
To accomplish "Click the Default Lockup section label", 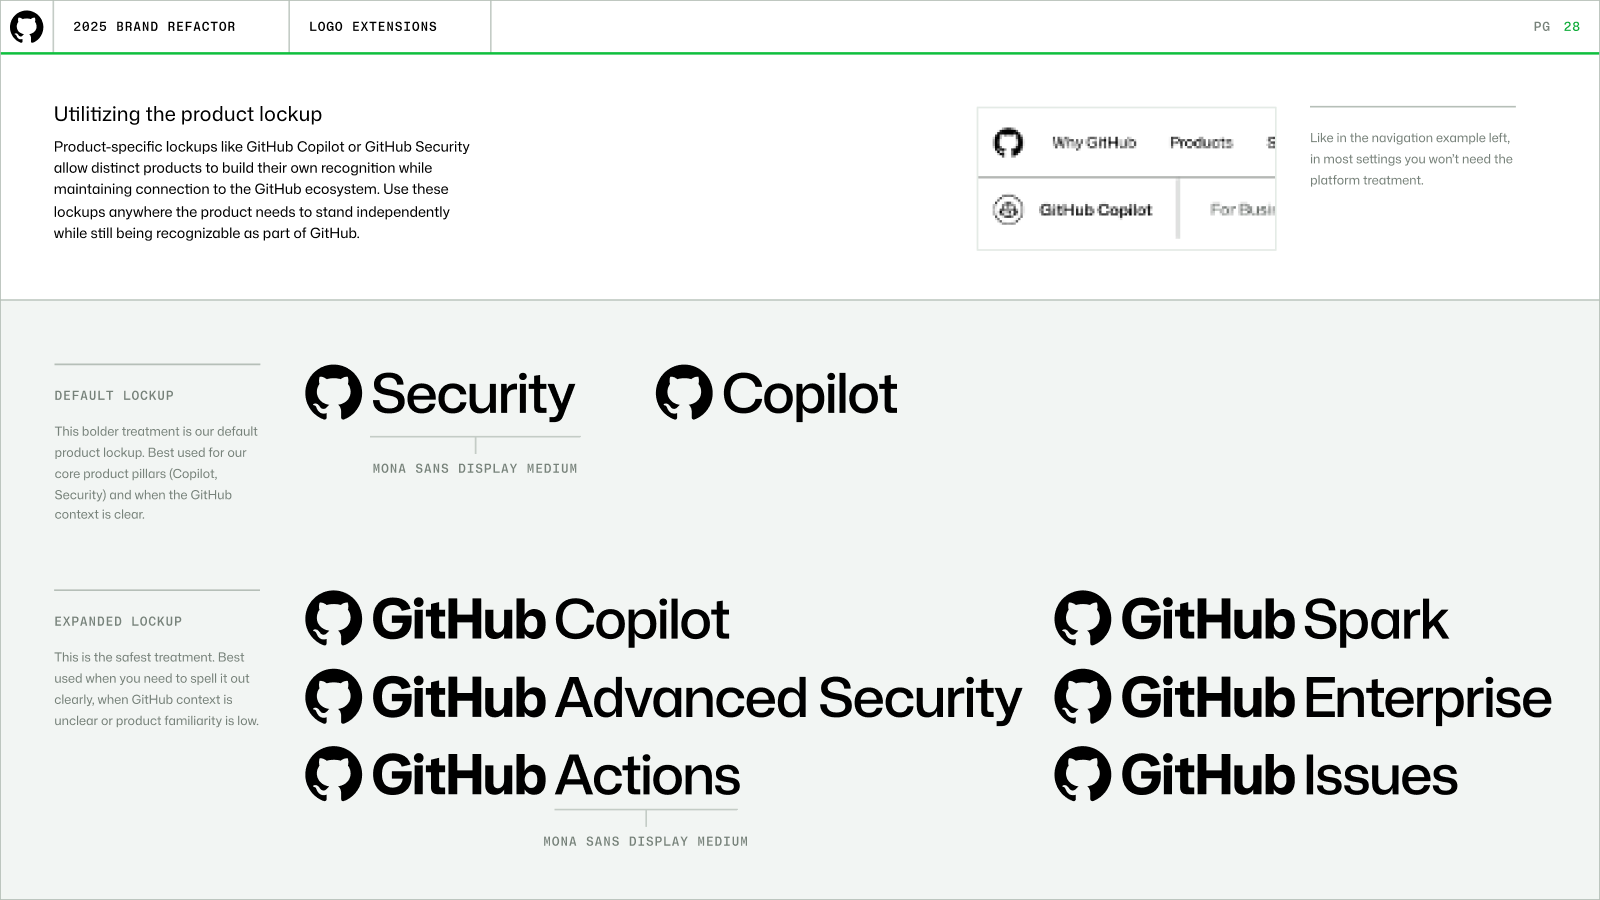I will click(114, 396).
